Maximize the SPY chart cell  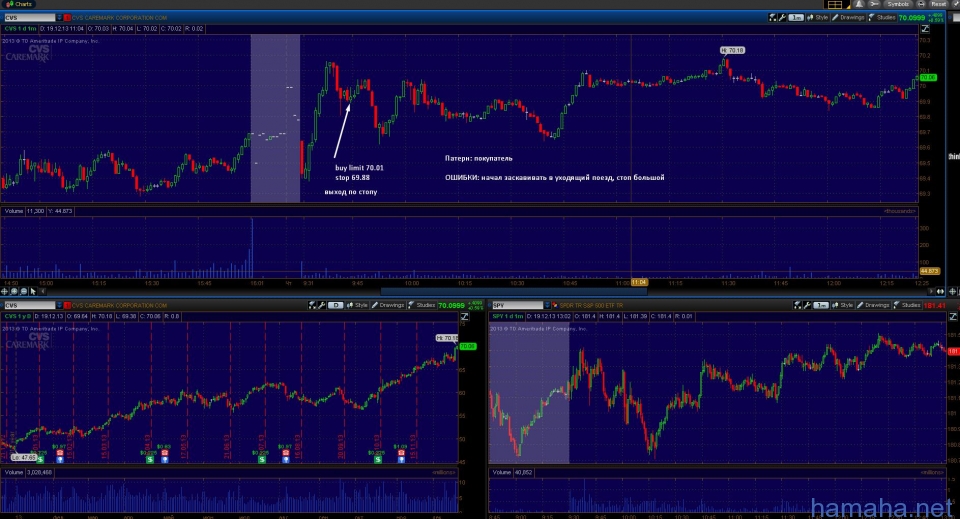pos(953,316)
